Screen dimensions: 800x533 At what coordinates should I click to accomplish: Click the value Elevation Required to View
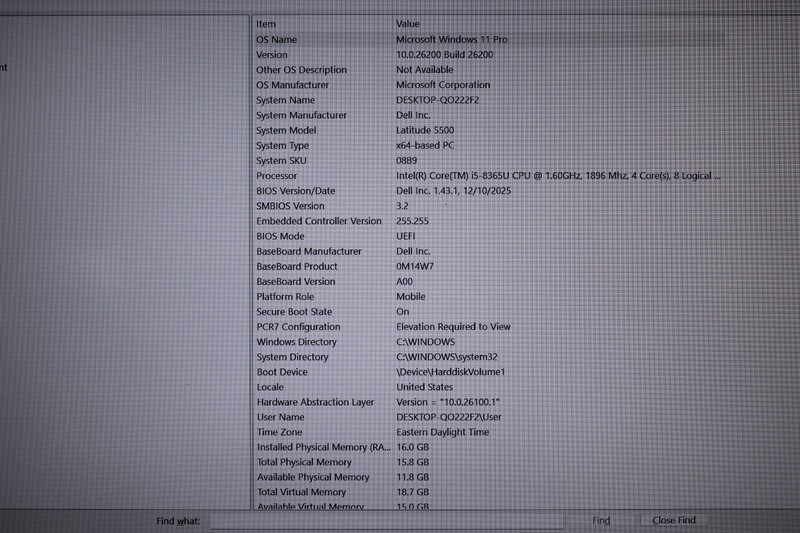[x=453, y=327]
